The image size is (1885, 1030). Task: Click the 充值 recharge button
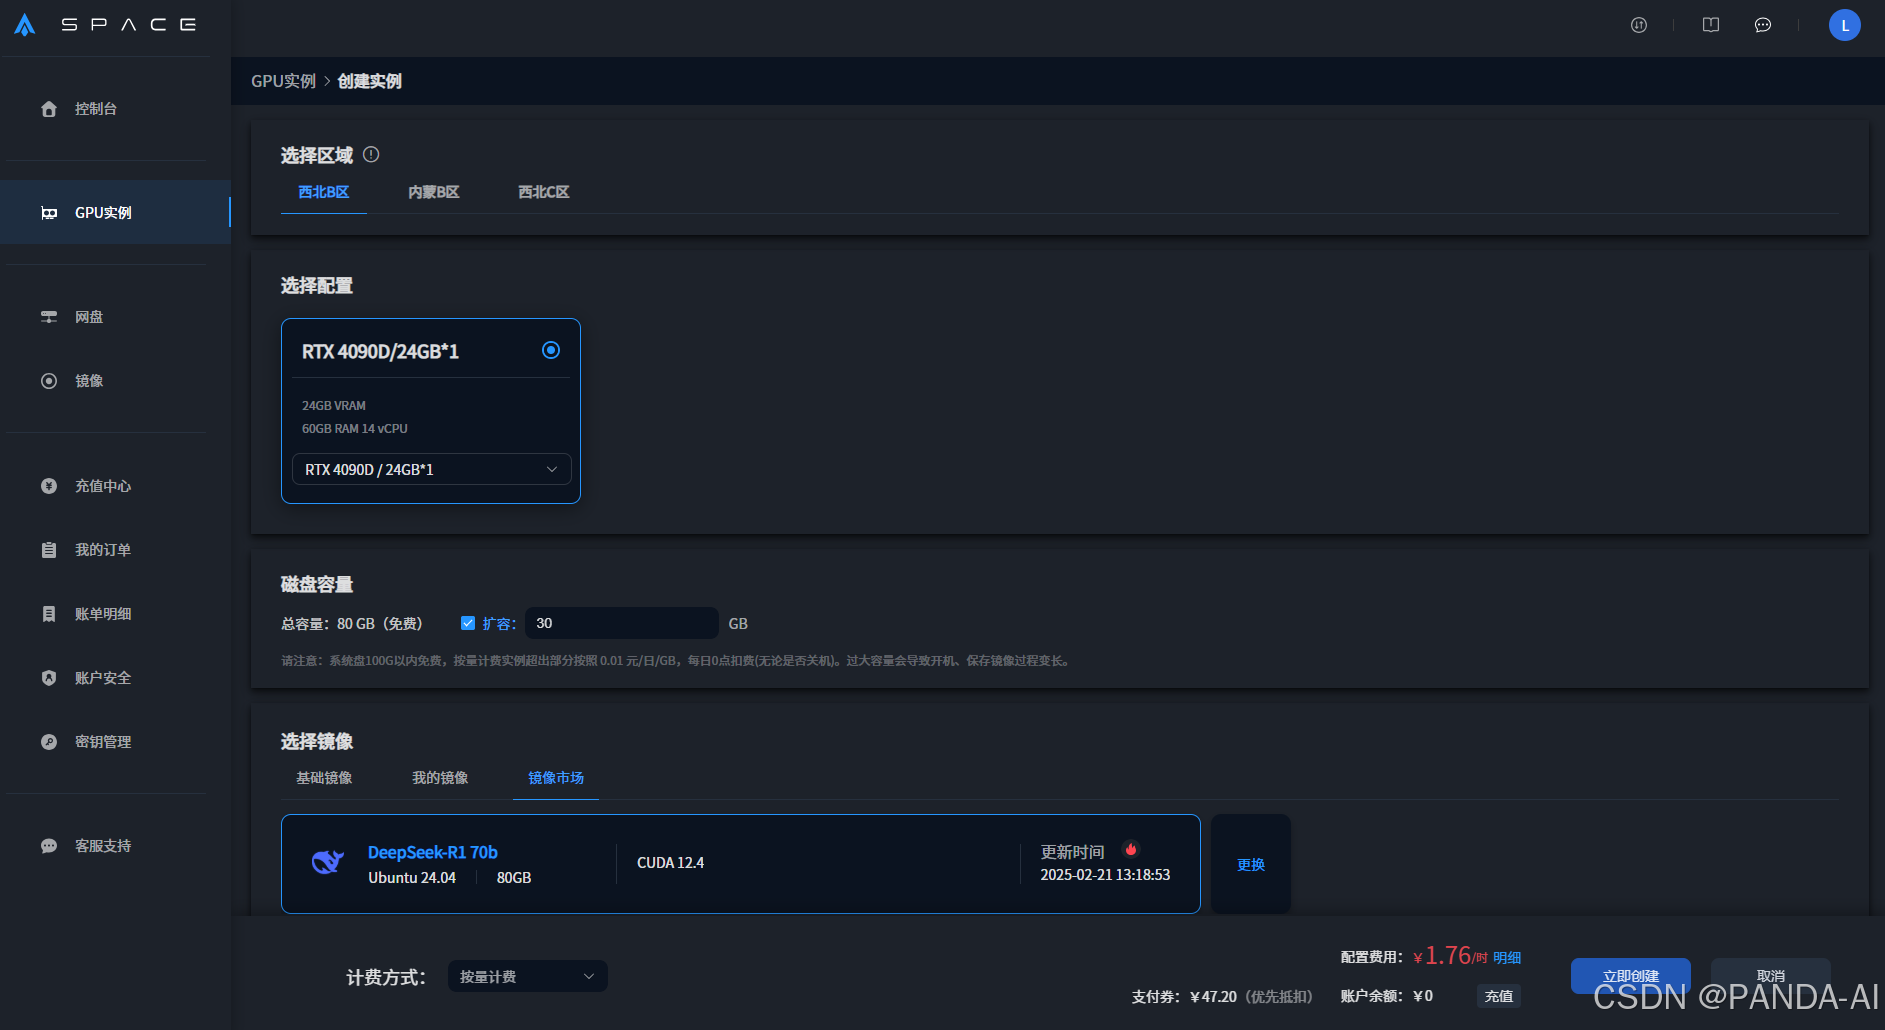pyautogui.click(x=1499, y=996)
